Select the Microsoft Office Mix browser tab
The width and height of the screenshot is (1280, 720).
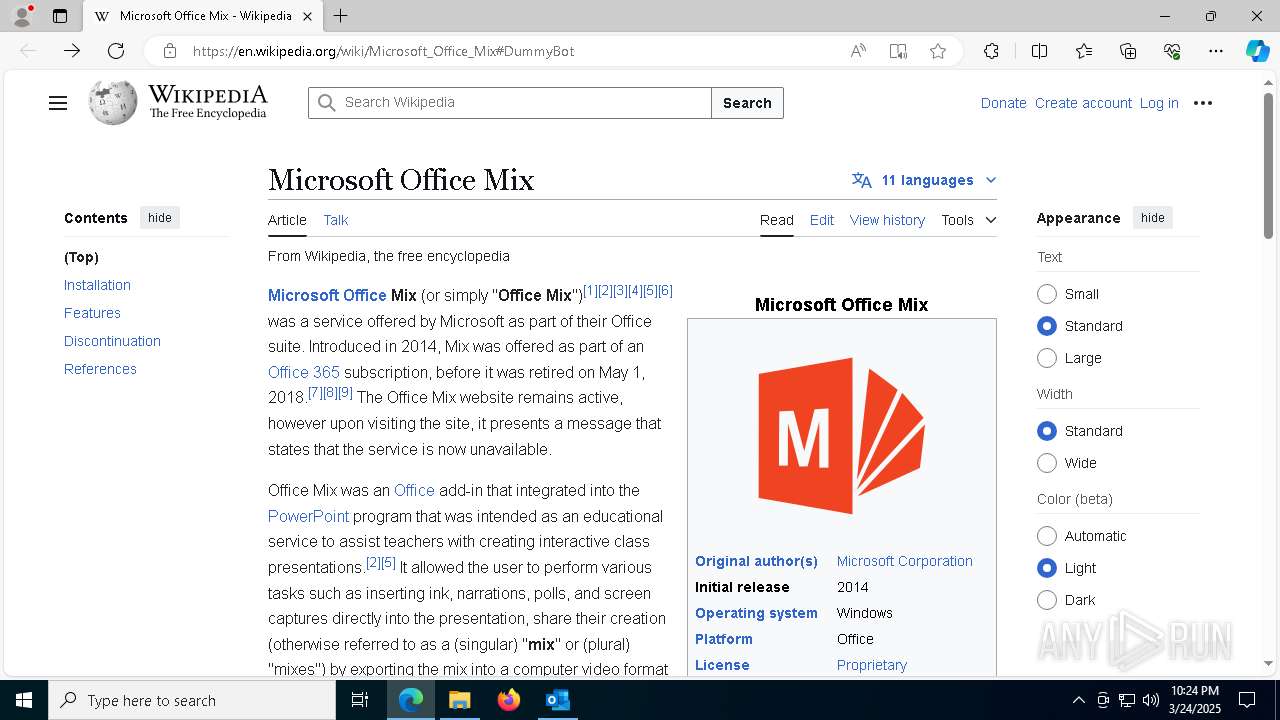(204, 16)
